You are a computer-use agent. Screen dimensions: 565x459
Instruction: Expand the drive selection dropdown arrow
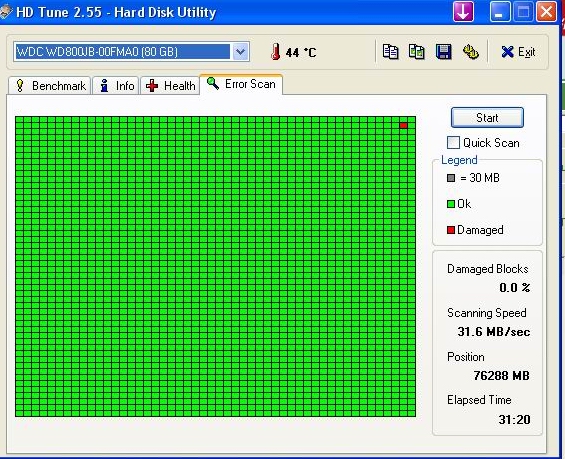(240, 52)
